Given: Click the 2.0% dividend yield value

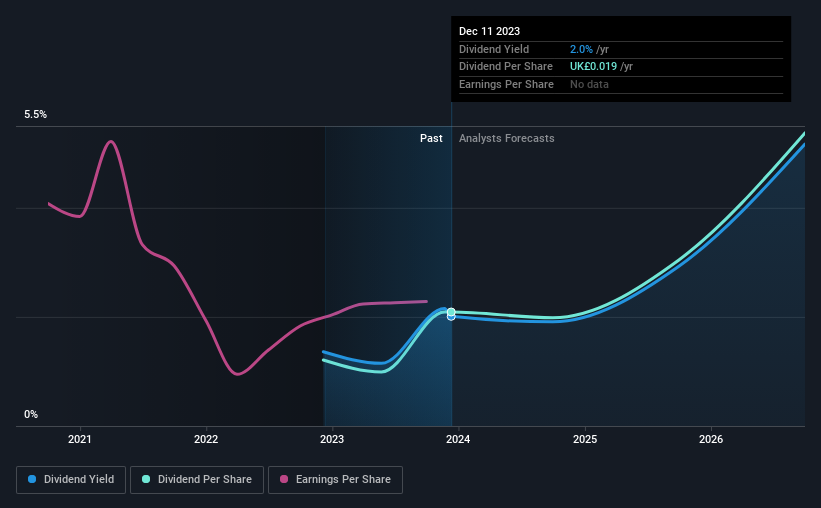Looking at the screenshot, I should [x=581, y=49].
